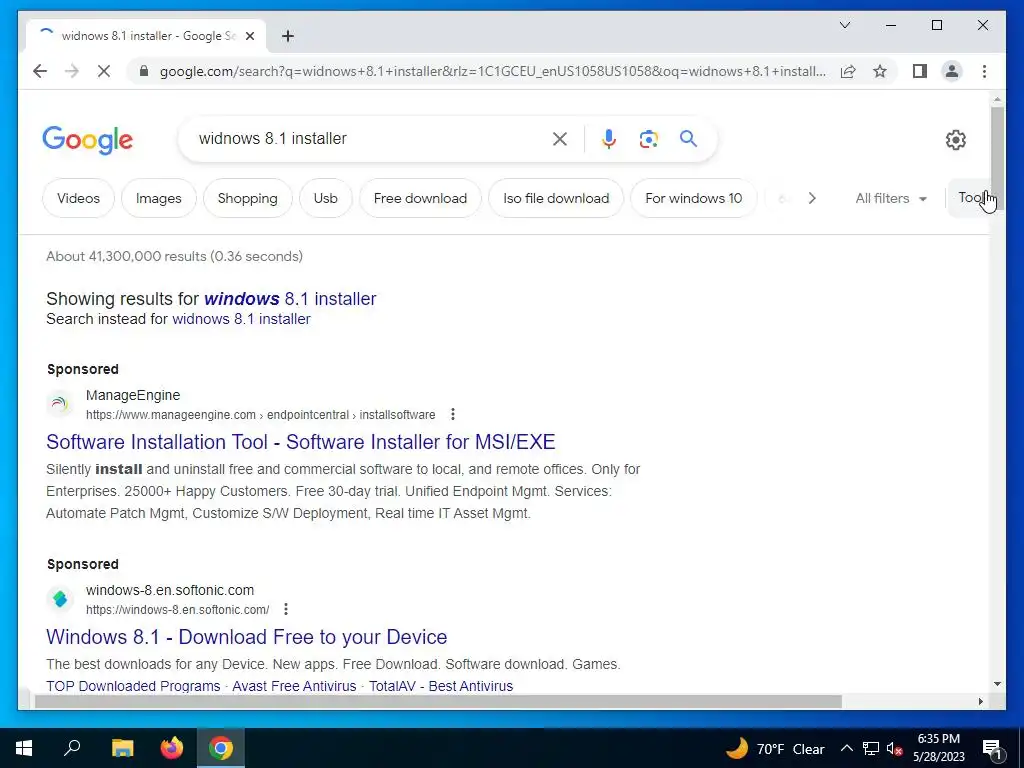
Task: Open the clock showing 6:35 PM
Action: pos(938,748)
